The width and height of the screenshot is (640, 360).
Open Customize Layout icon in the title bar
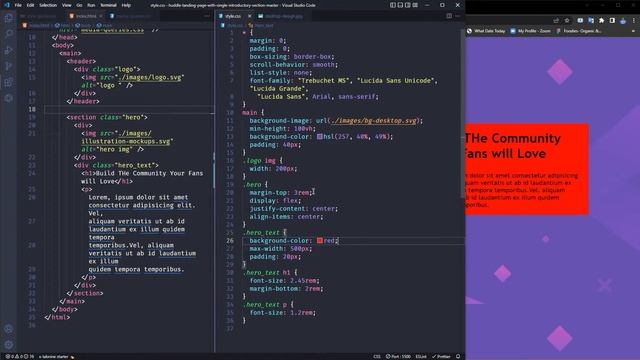pyautogui.click(x=415, y=5)
